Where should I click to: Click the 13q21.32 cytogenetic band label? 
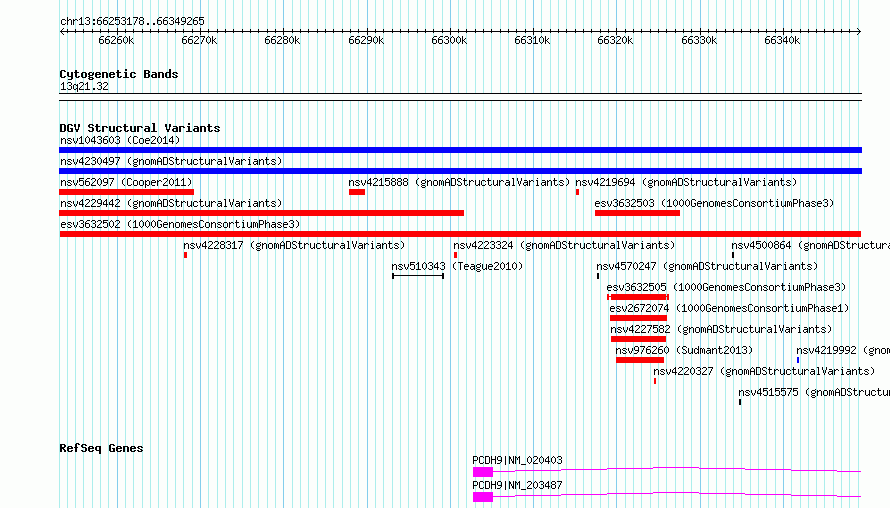(x=84, y=86)
